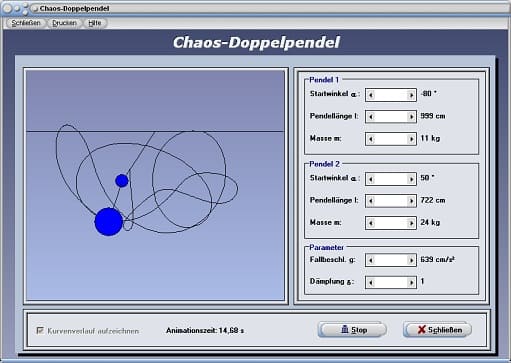The image size is (511, 363).
Task: Increase Pendel 1 Pendellänge with right arrow
Action: 411,117
